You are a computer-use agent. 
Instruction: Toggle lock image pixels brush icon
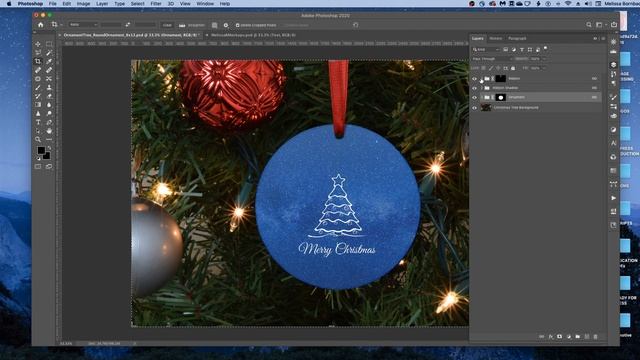491,68
